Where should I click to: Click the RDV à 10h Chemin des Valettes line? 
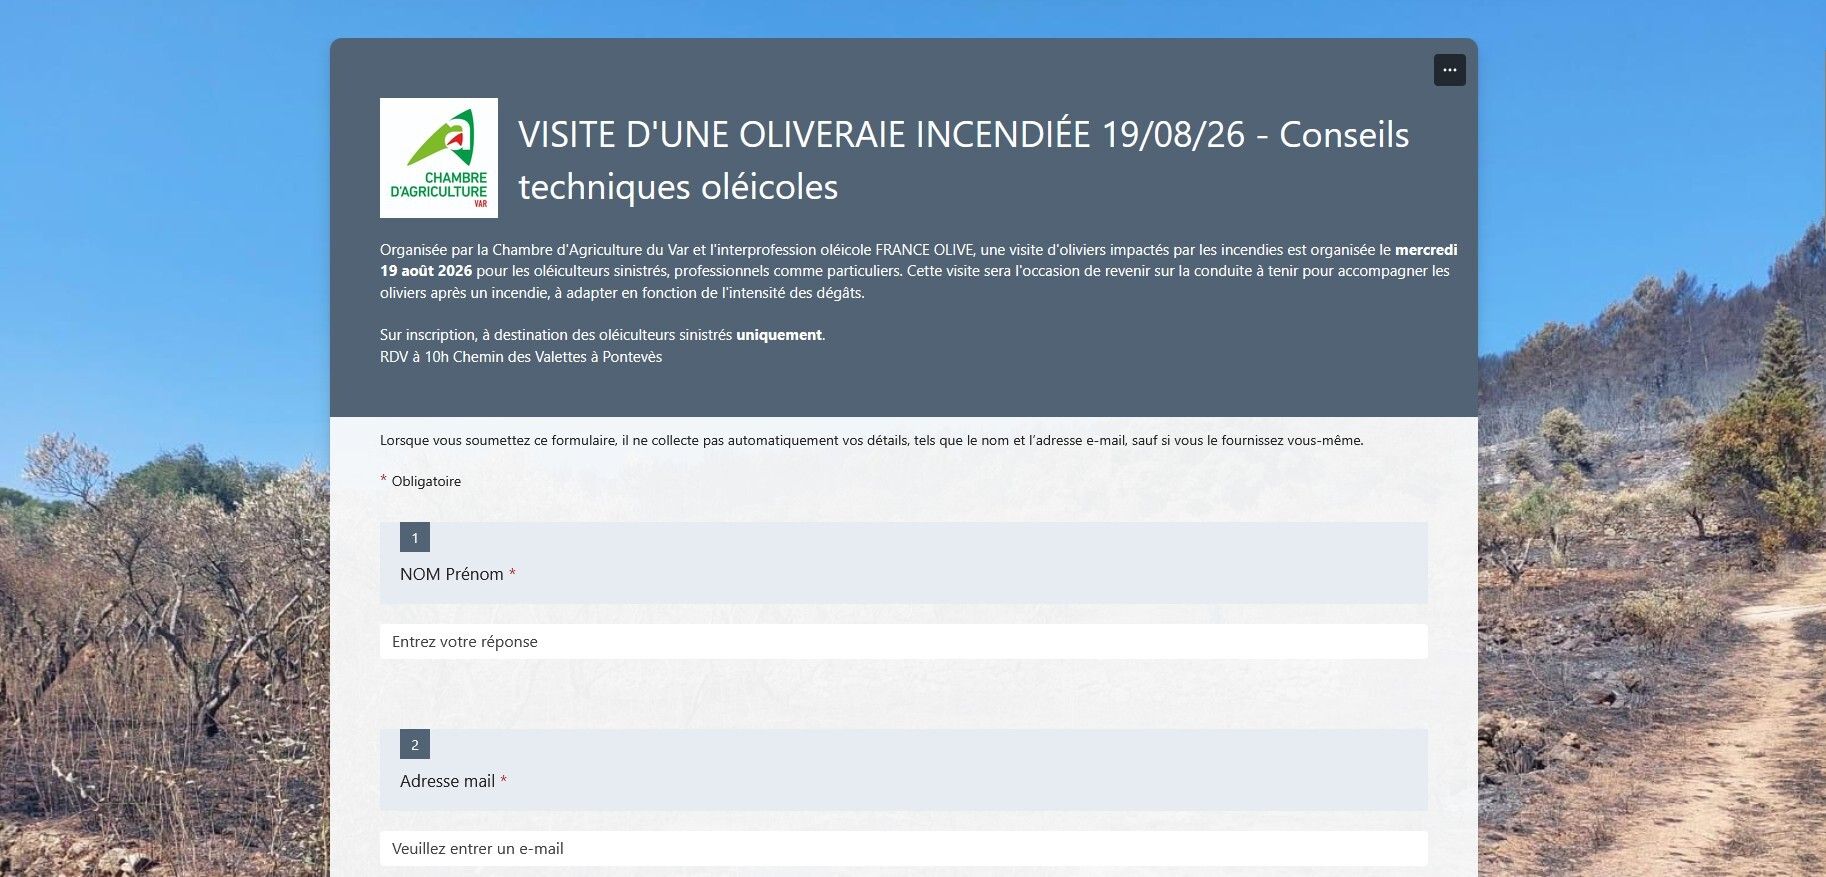521,357
